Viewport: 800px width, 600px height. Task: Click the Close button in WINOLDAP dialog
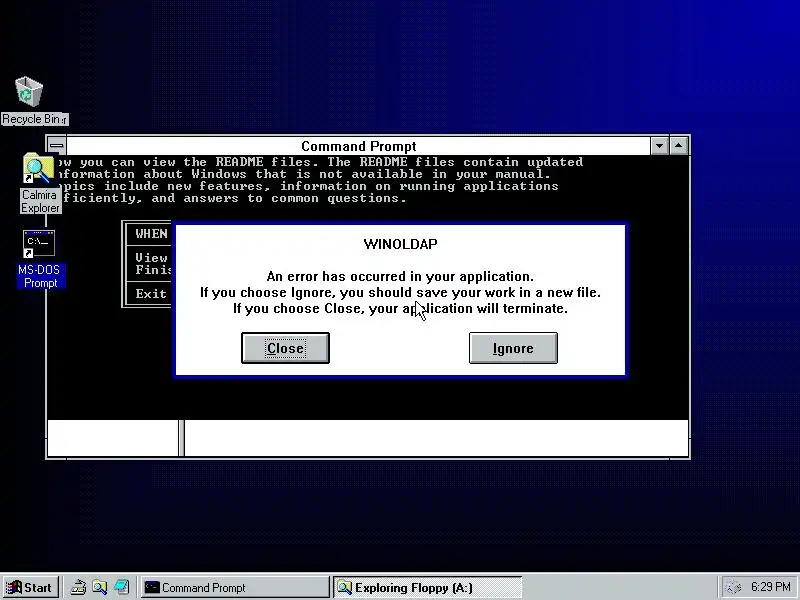coord(285,348)
